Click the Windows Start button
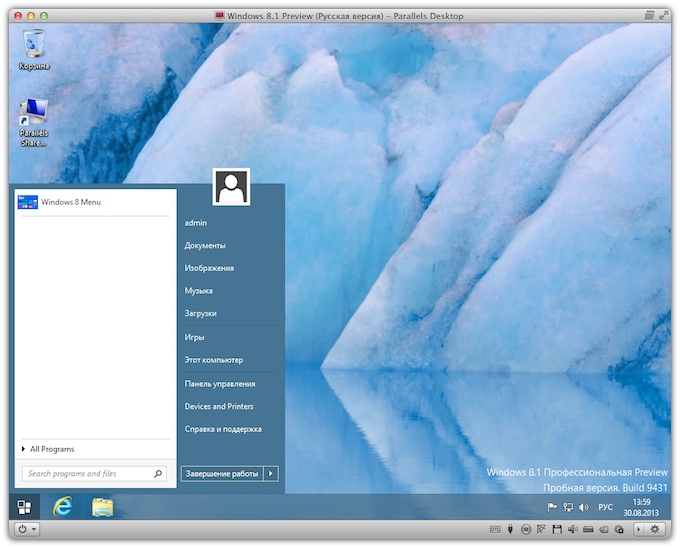Viewport: 680px width, 548px height. 23,507
